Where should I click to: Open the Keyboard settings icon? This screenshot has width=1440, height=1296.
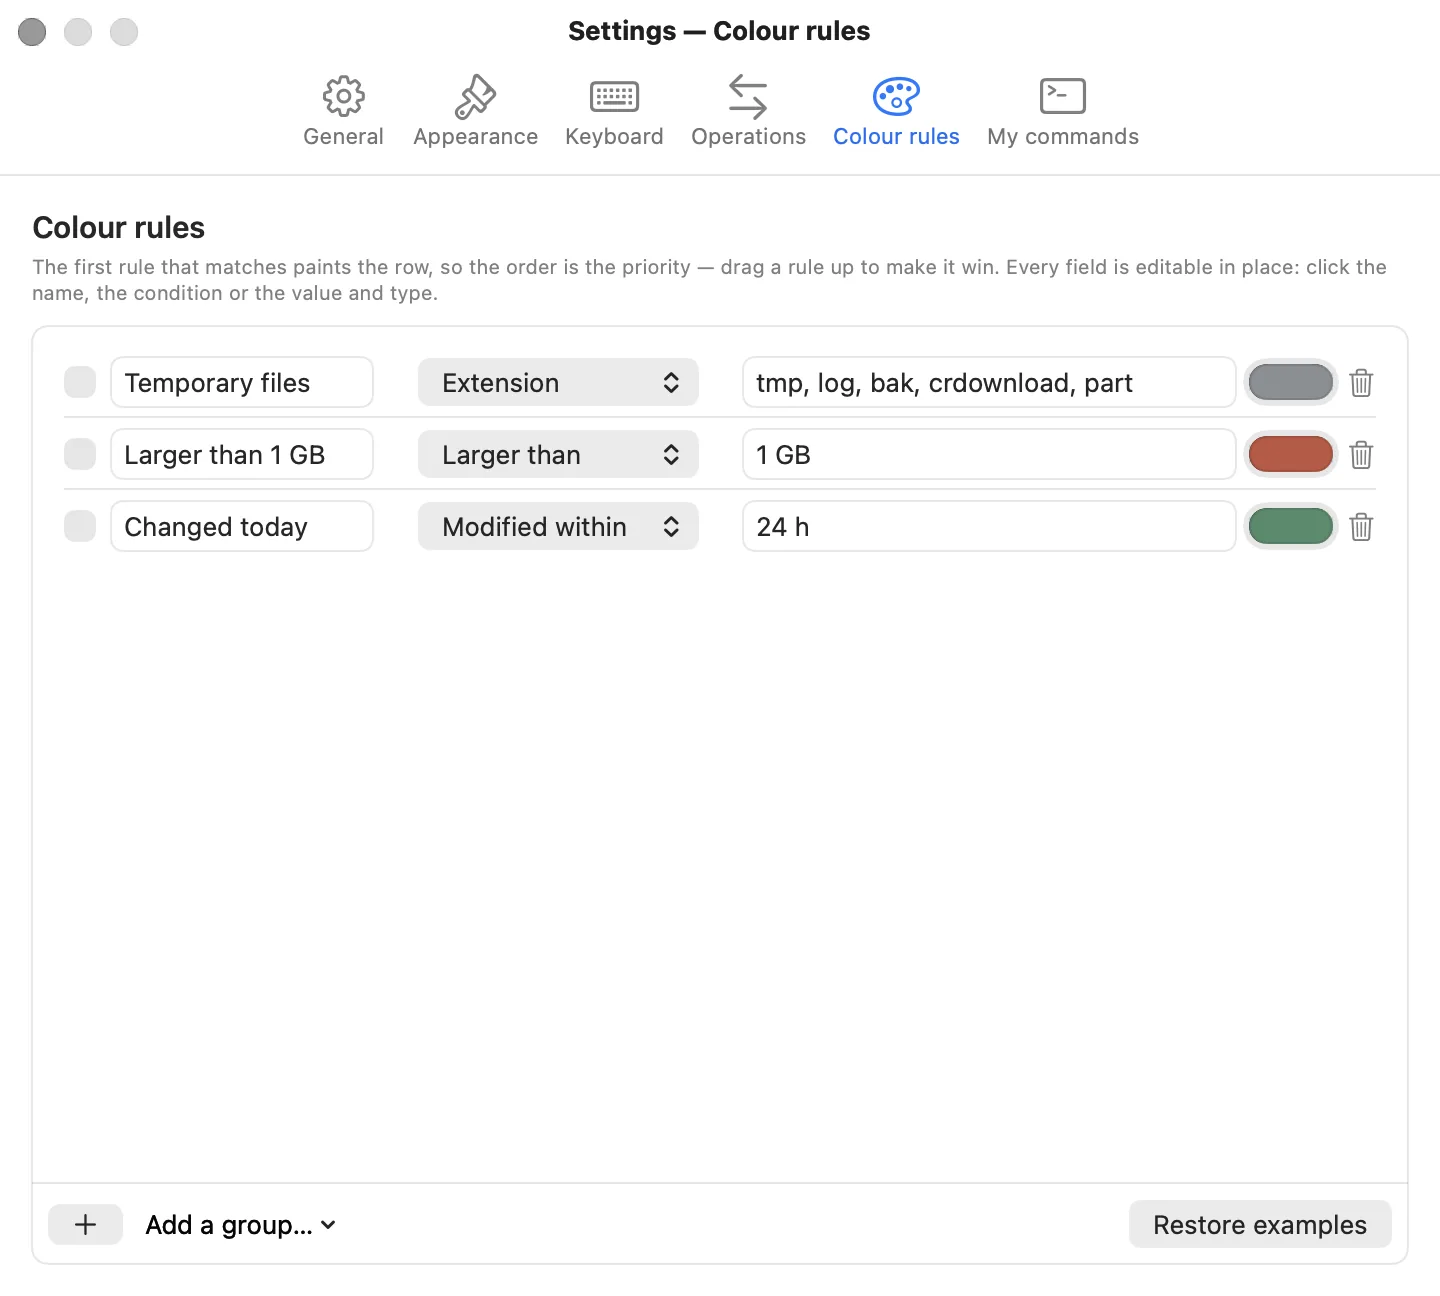point(614,97)
